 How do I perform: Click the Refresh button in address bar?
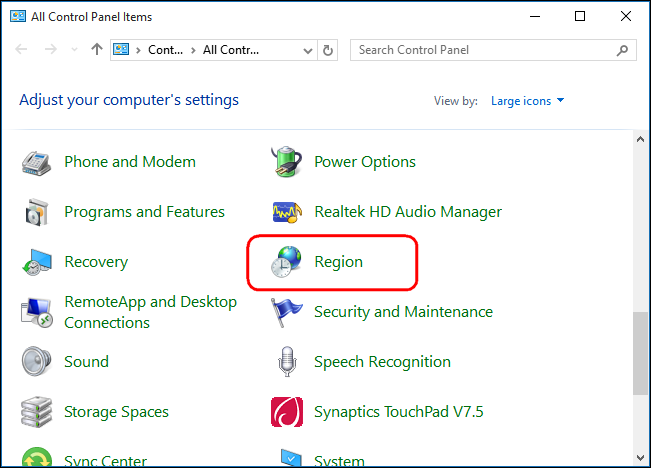pyautogui.click(x=329, y=50)
